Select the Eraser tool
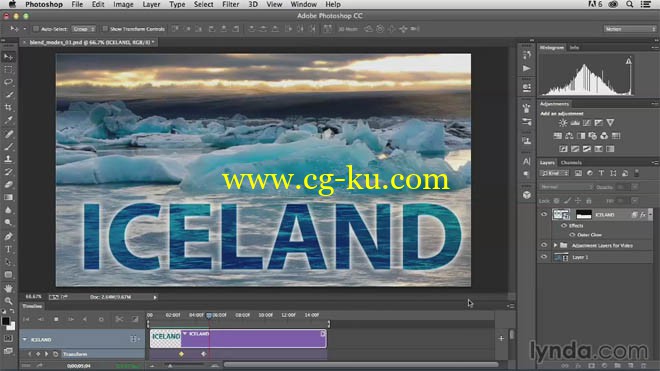The image size is (660, 371). point(8,184)
